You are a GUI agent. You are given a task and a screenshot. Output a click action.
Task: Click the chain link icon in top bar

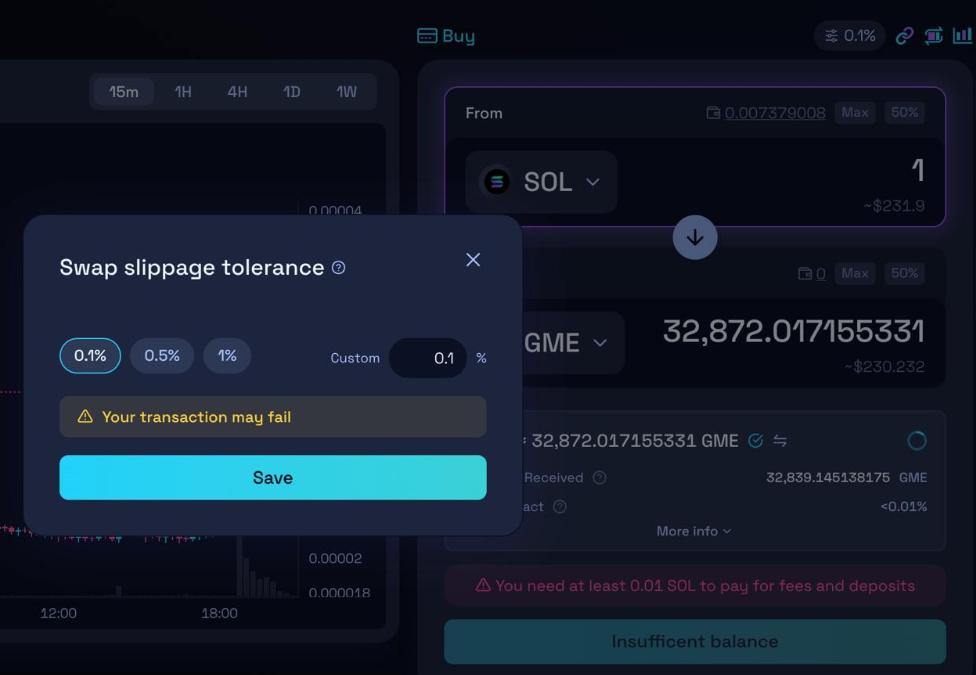[x=904, y=36]
